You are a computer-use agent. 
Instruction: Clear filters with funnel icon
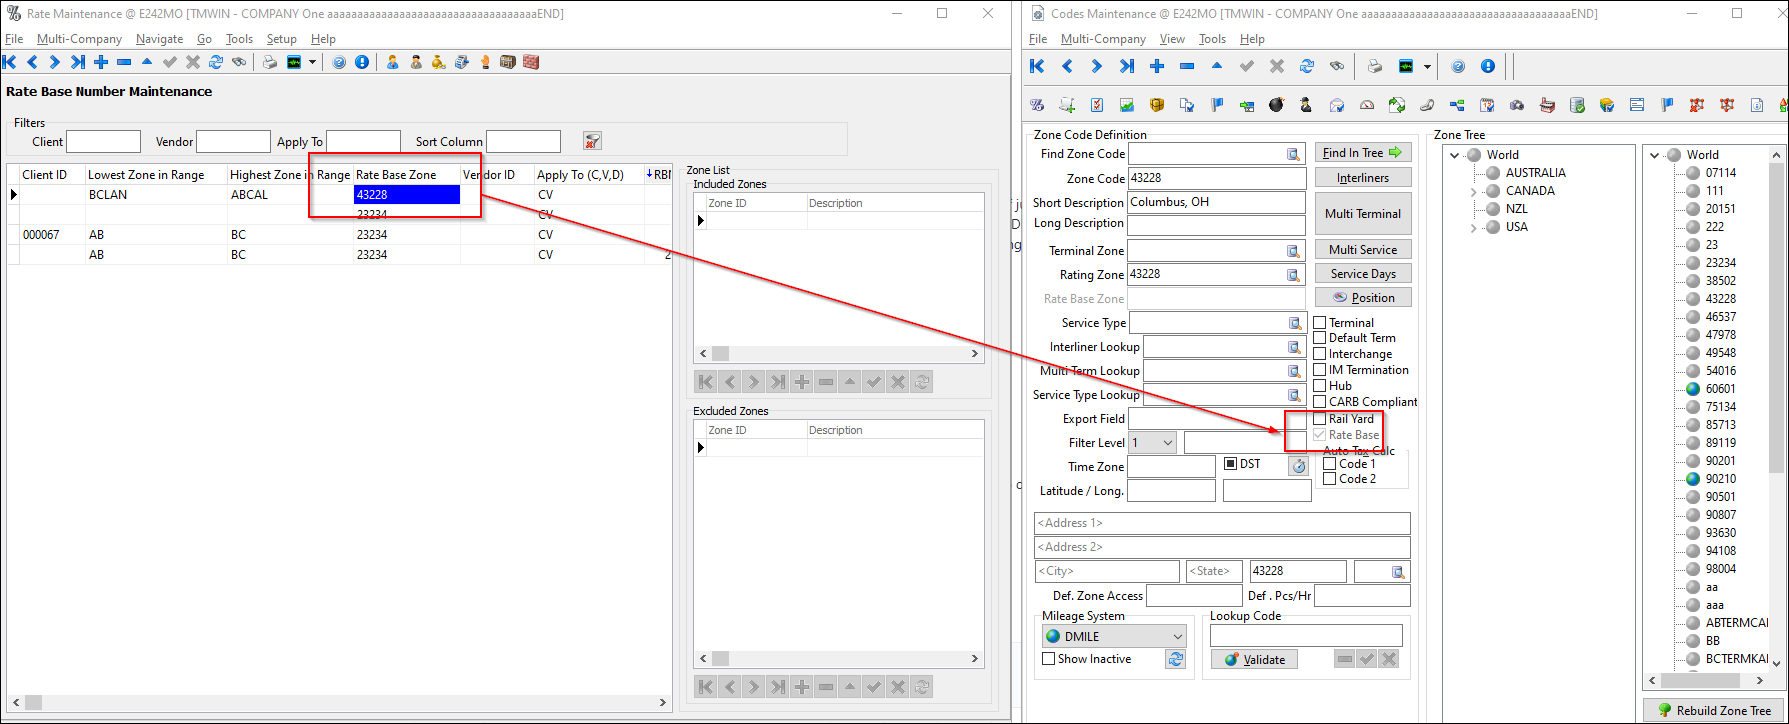tap(592, 141)
